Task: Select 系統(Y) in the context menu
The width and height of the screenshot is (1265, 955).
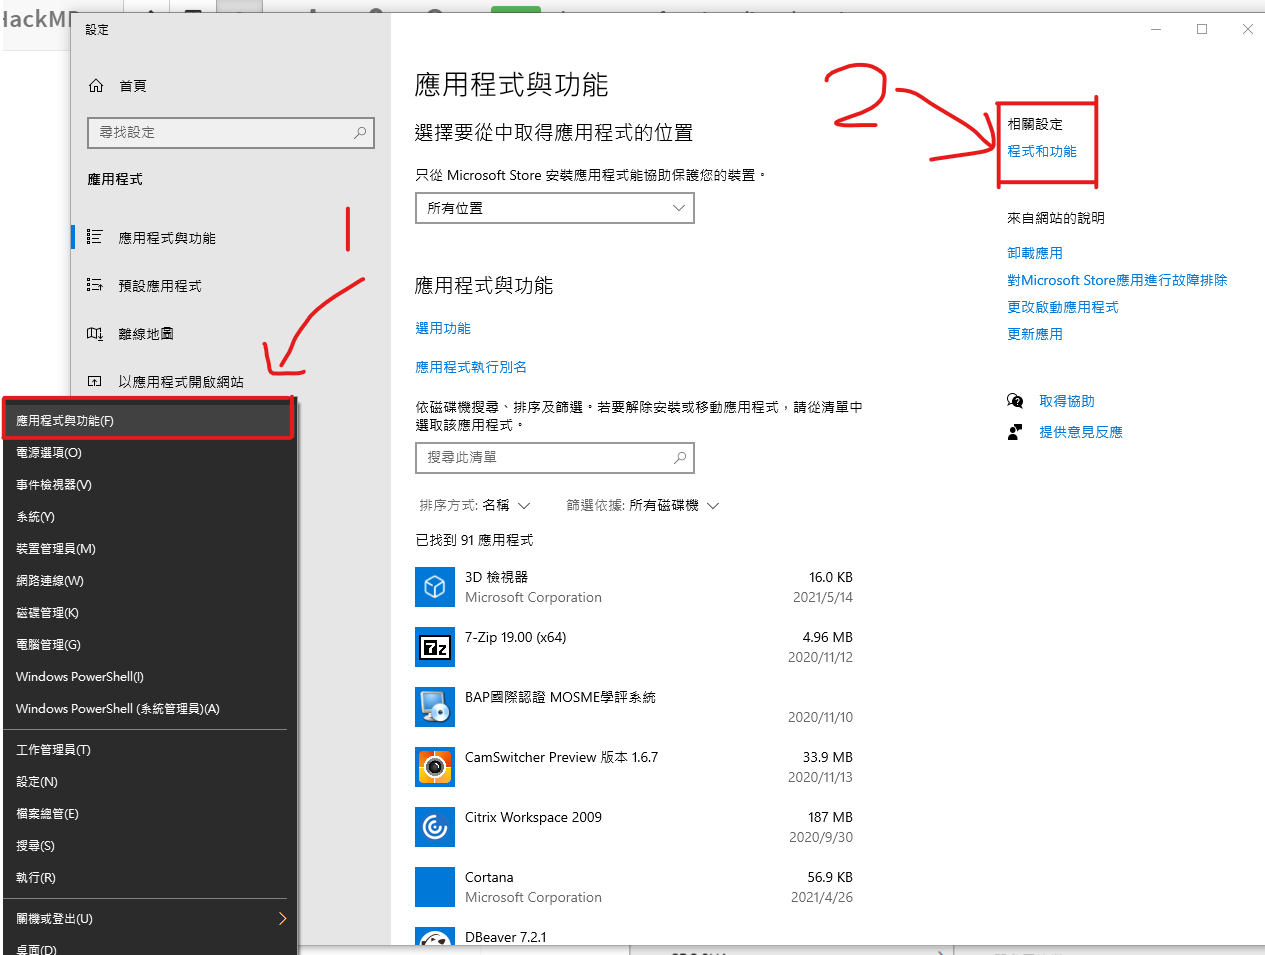Action: (148, 516)
